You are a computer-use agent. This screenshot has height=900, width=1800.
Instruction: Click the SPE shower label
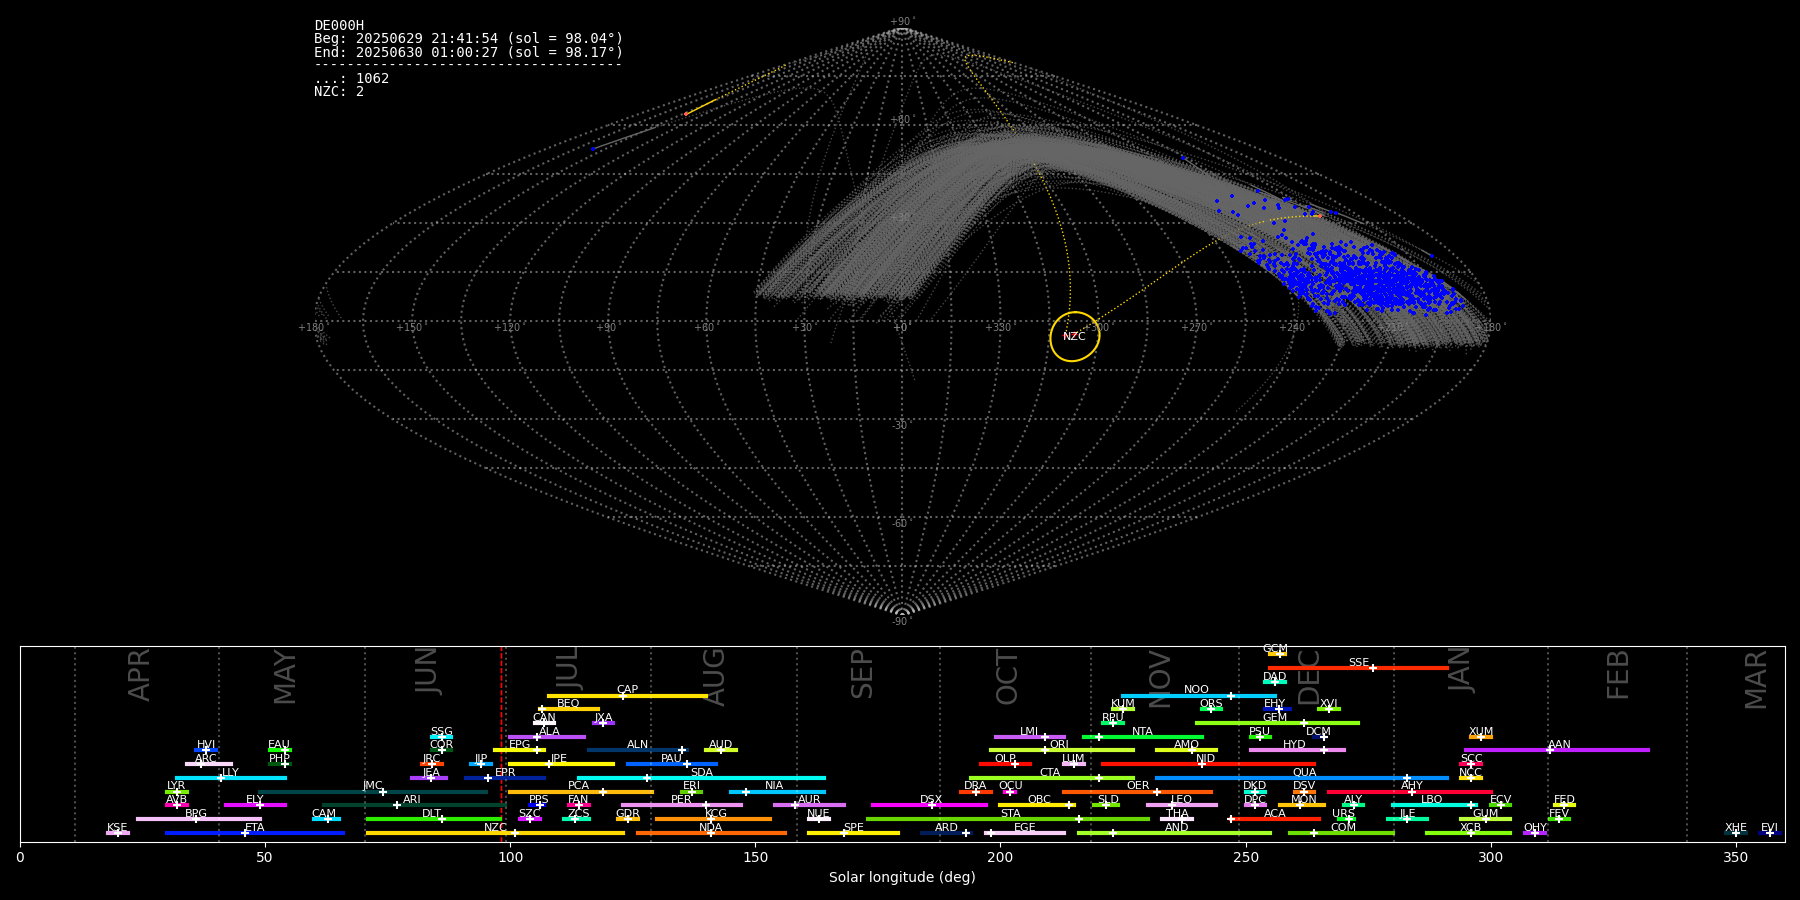[853, 827]
